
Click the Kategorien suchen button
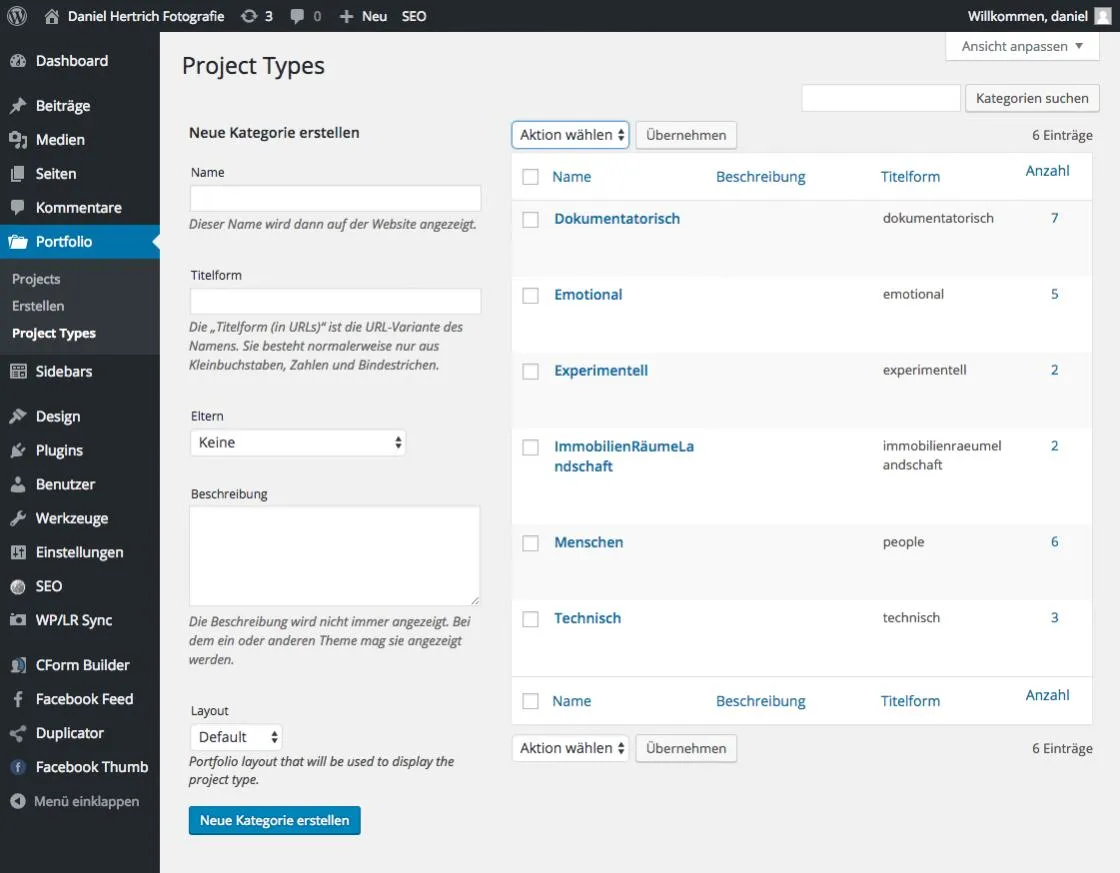[1032, 98]
